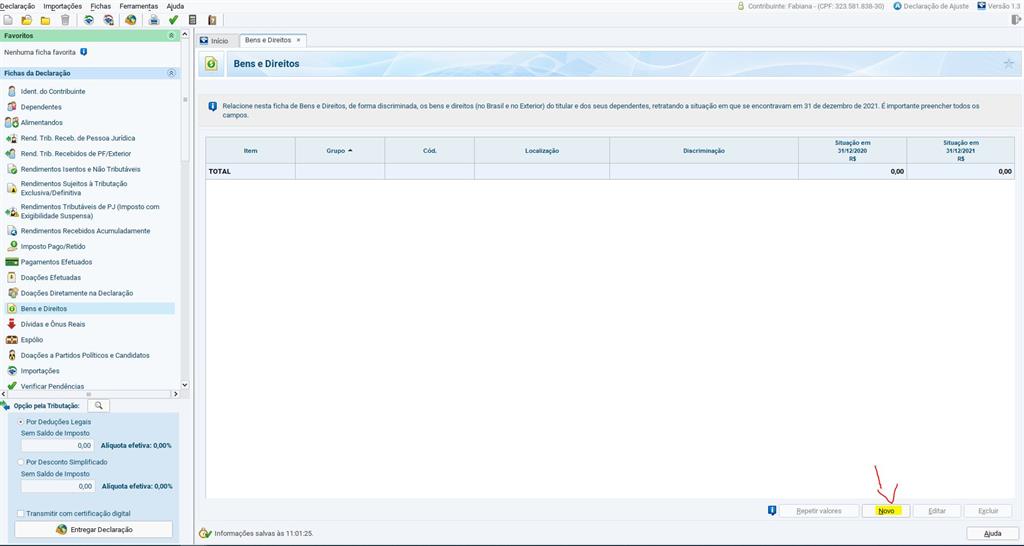
Task: Enable Transmitir com certificação digital checkbox
Action: tap(22, 513)
